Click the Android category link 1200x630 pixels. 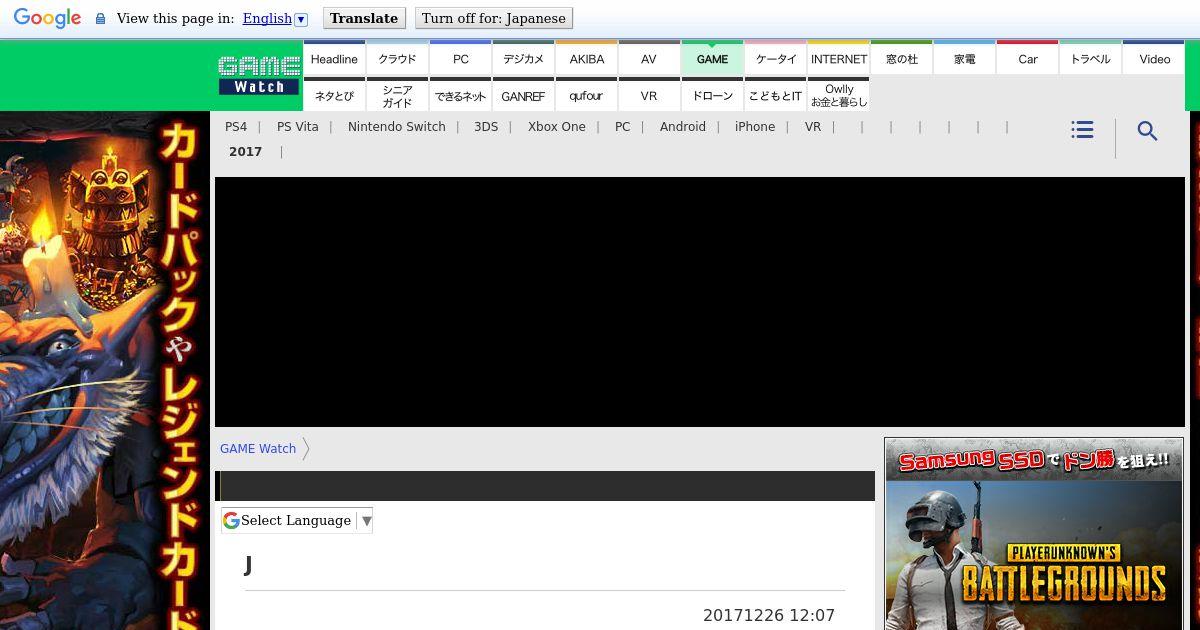point(683,127)
